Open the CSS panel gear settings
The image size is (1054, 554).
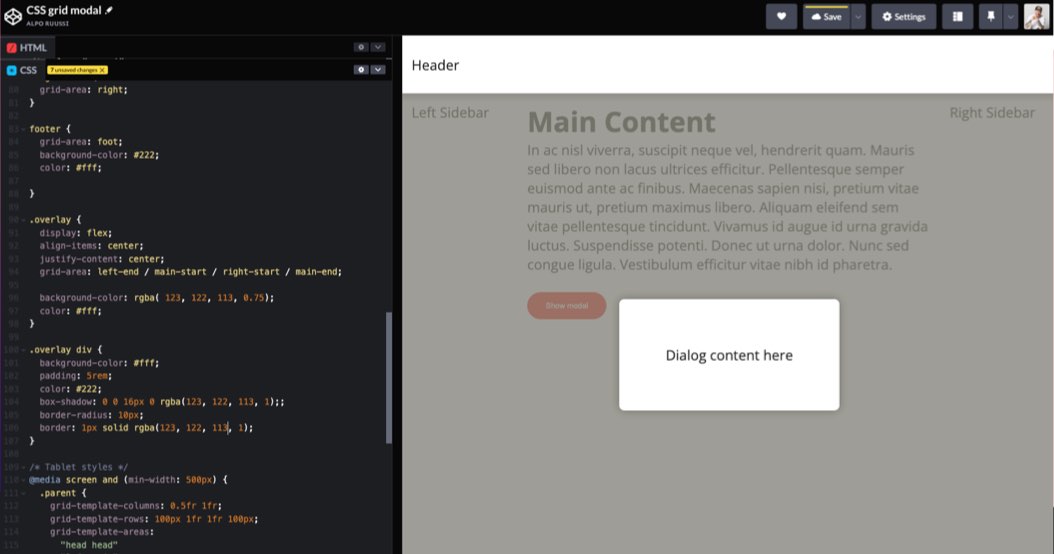click(361, 70)
